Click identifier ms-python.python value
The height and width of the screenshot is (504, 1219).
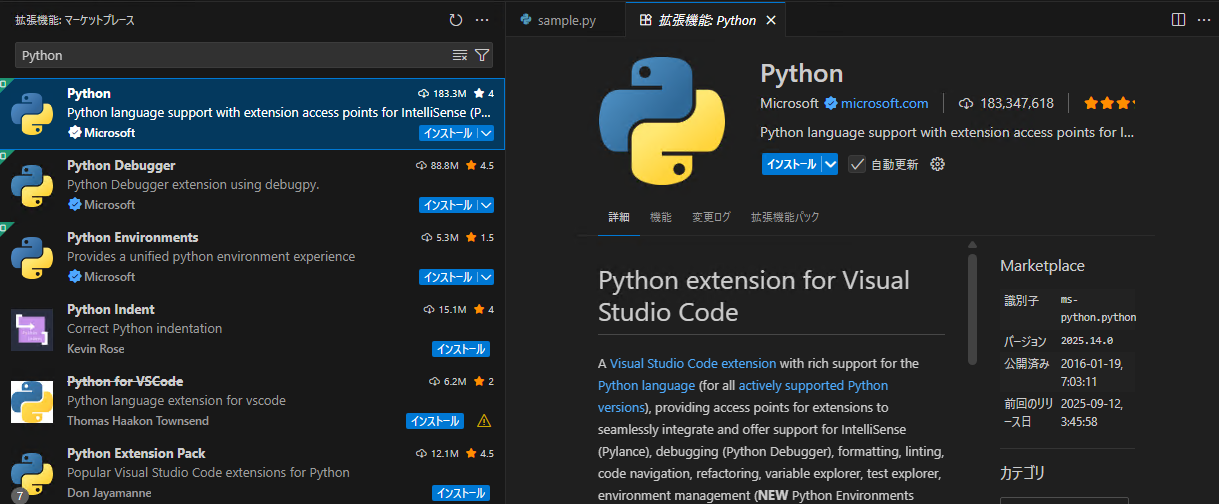[x=1098, y=308]
